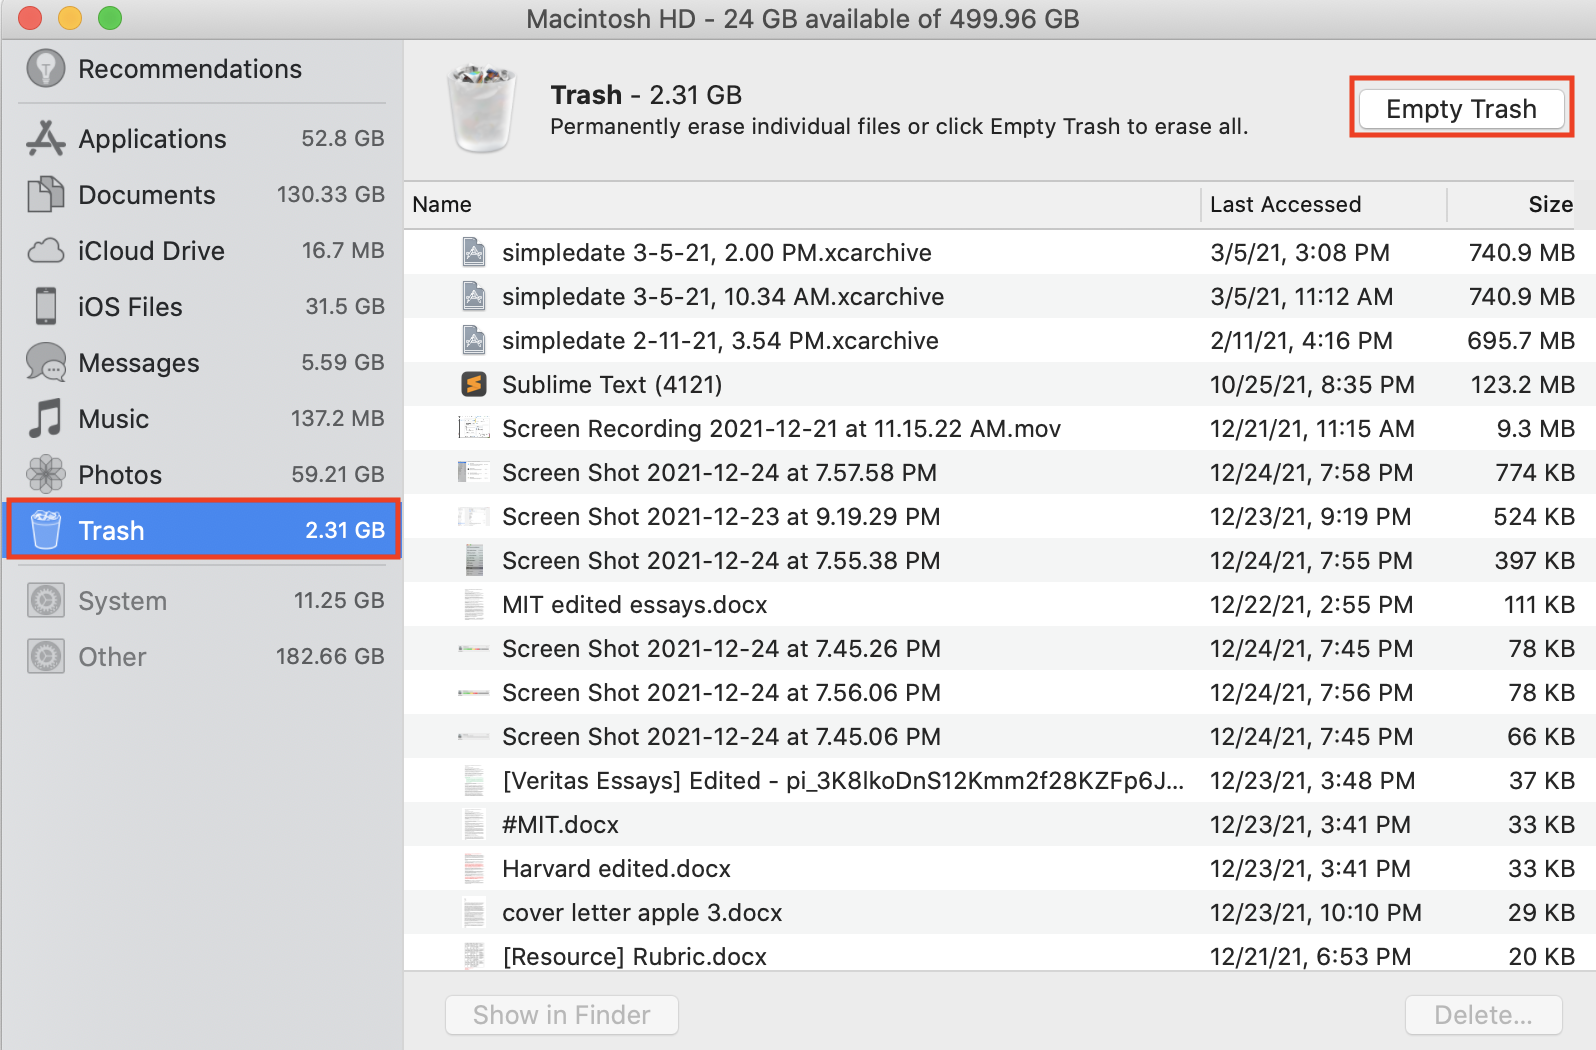Select the Music category label
The image size is (1596, 1050).
pos(114,419)
